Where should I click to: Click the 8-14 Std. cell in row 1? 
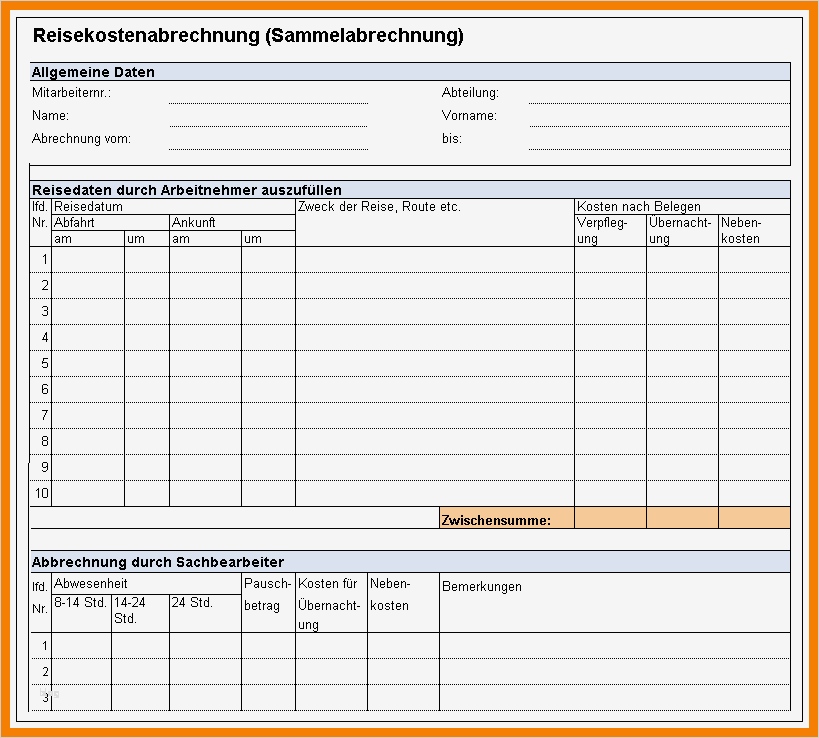pos(80,646)
